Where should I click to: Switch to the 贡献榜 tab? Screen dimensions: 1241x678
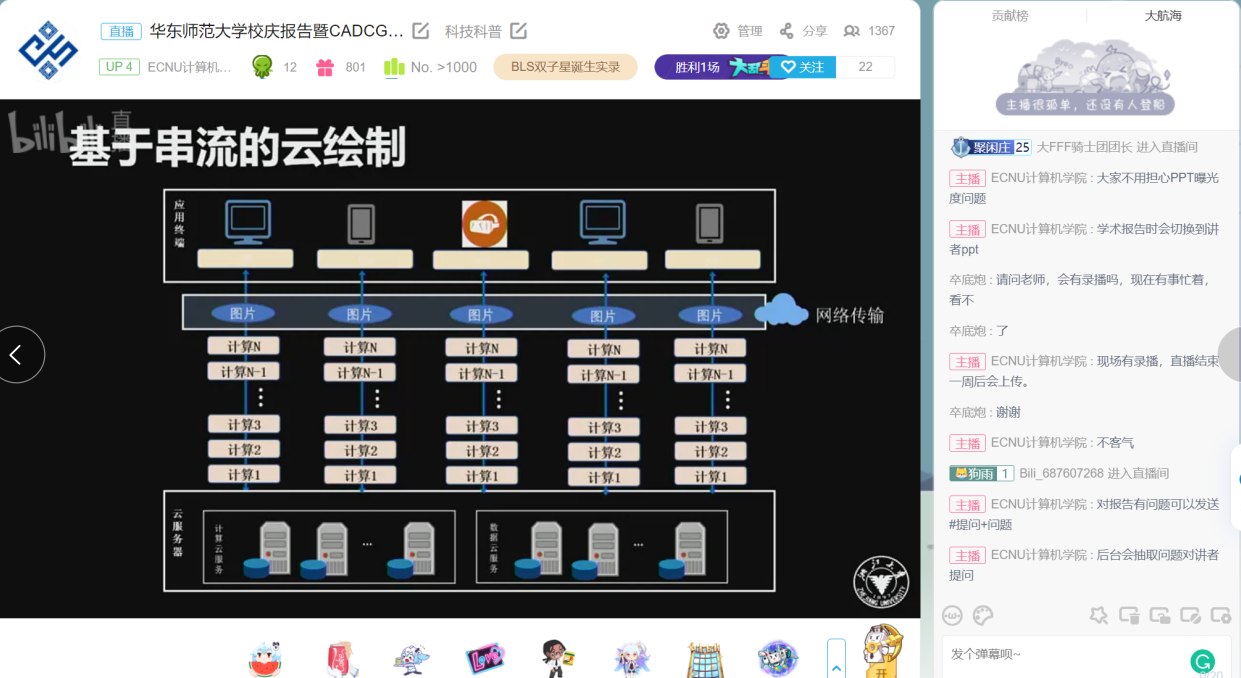pyautogui.click(x=1009, y=16)
